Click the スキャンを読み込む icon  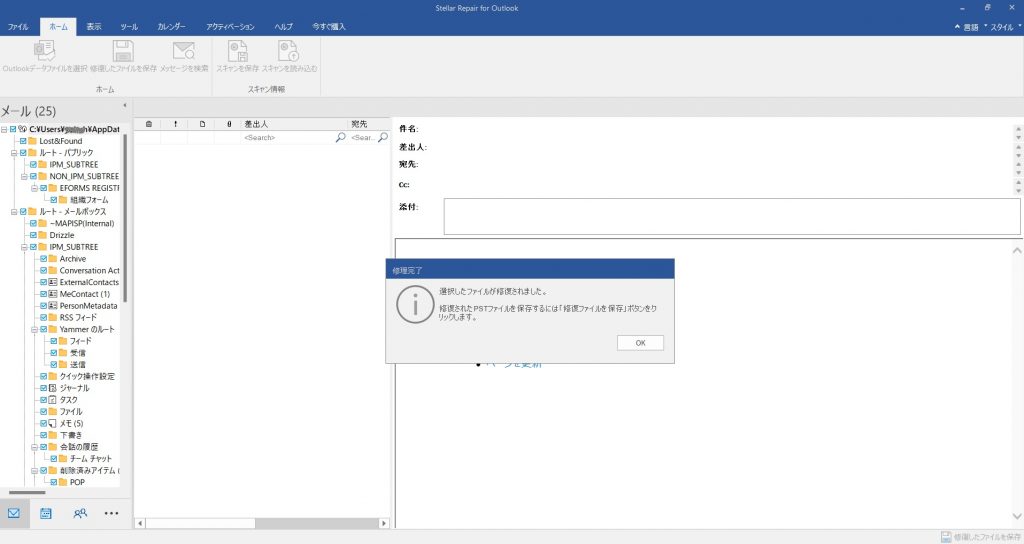288,50
